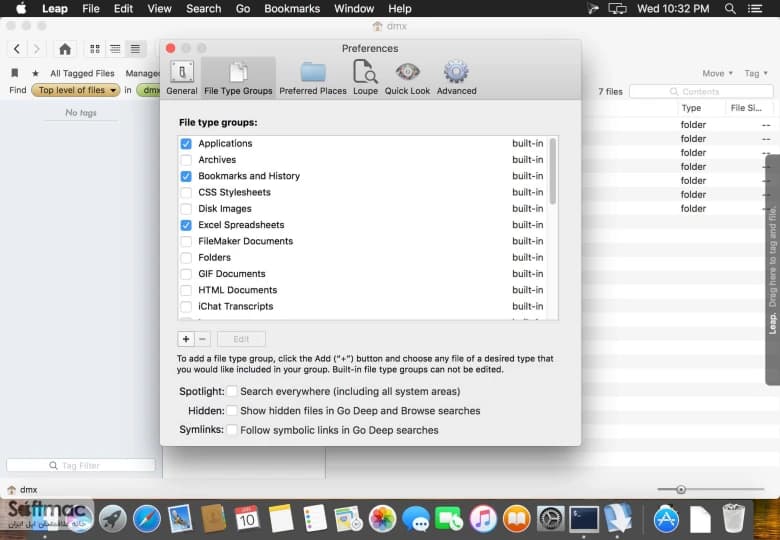Open the Edit menu
The height and width of the screenshot is (540, 780).
[x=123, y=8]
